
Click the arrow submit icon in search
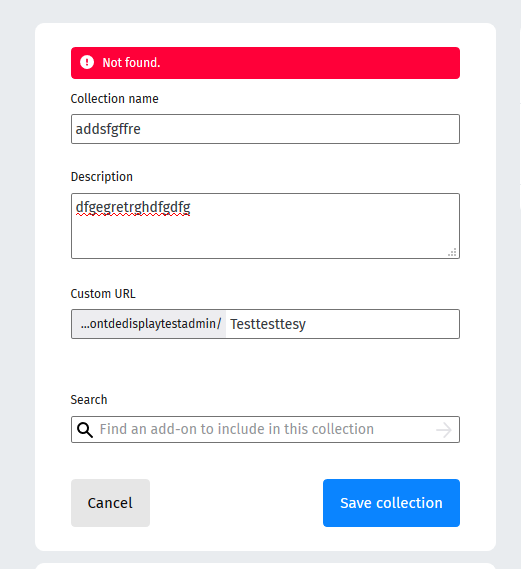point(444,430)
